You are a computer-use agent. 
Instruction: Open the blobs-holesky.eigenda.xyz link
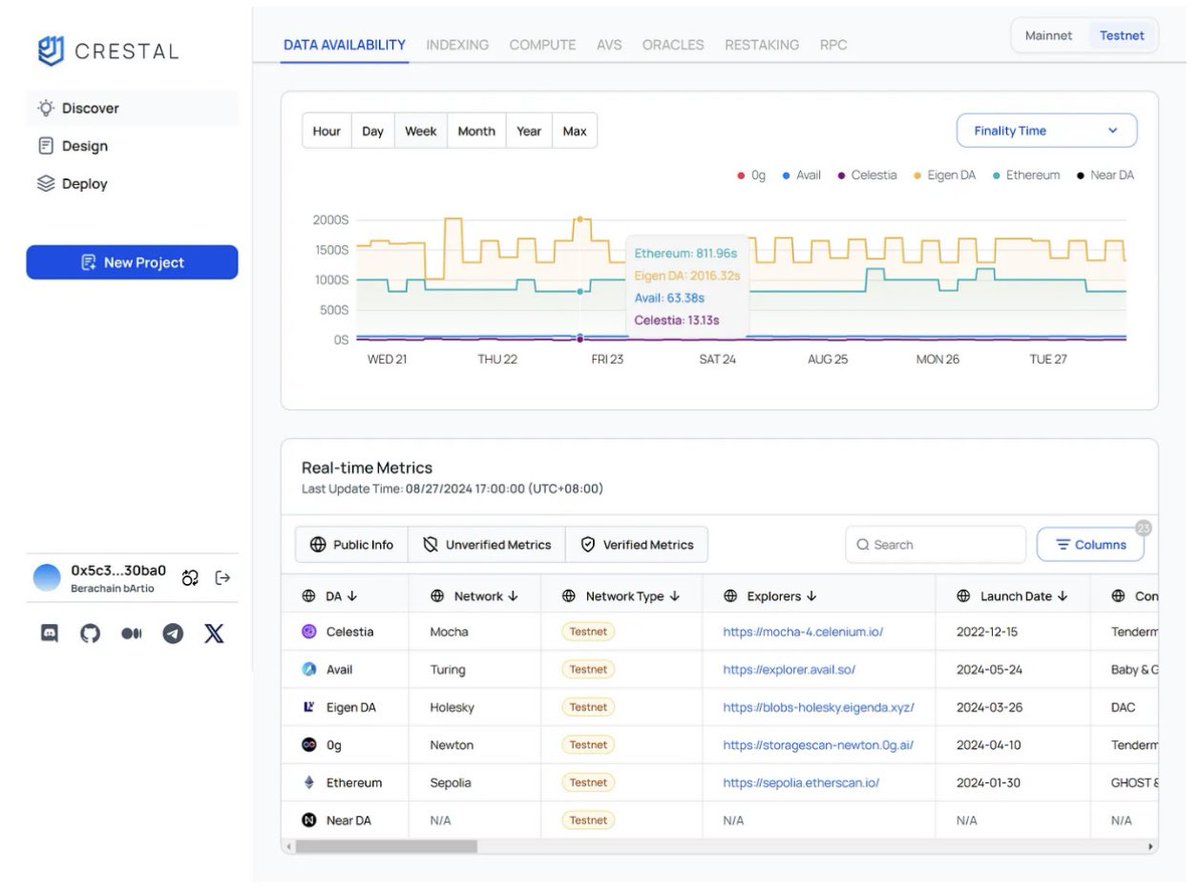818,707
